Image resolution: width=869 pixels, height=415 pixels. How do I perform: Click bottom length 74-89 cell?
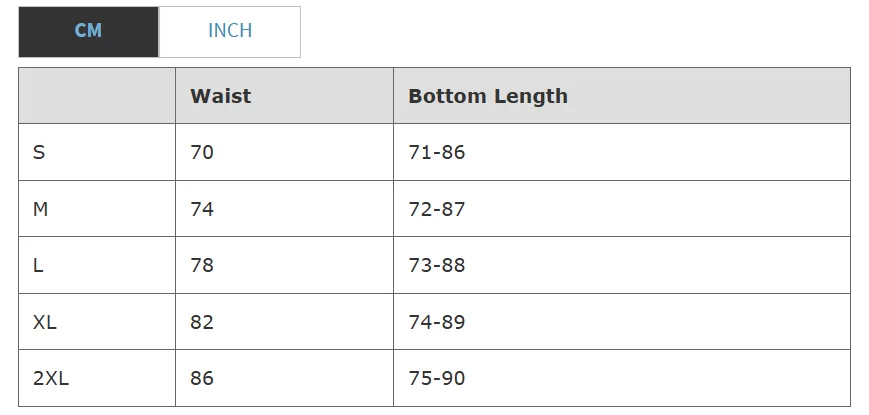point(622,322)
